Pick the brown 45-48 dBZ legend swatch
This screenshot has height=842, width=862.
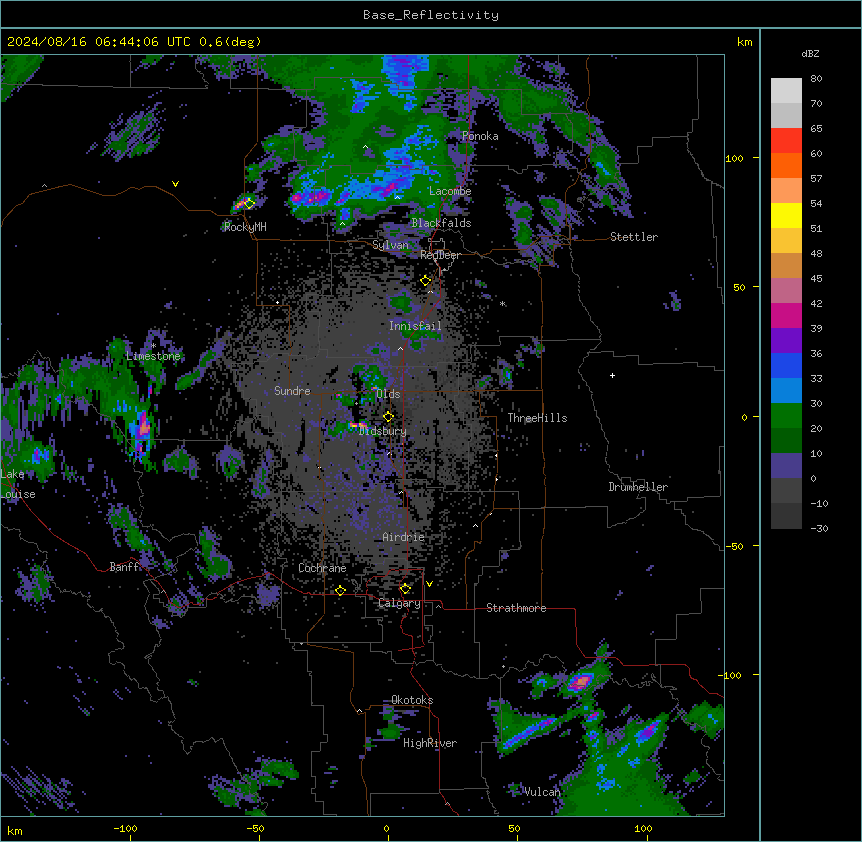pos(786,265)
